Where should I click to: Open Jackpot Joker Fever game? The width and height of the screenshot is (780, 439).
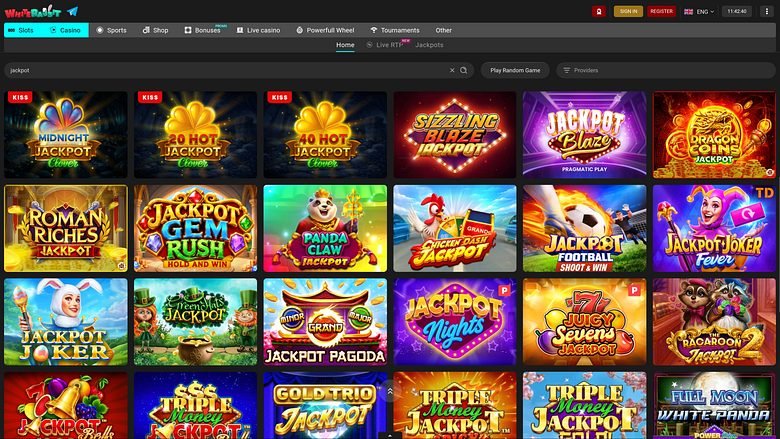[x=714, y=229]
